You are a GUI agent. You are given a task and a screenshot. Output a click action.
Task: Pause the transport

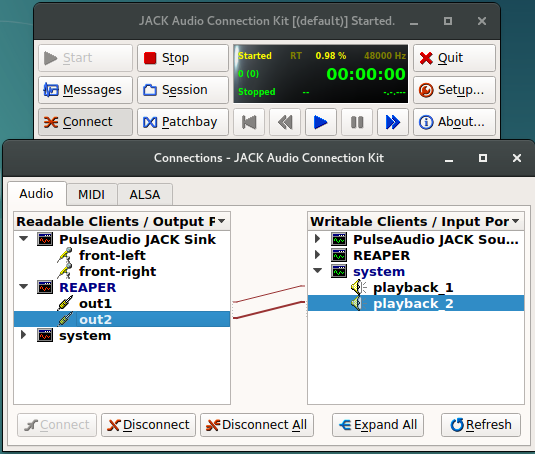tap(357, 122)
